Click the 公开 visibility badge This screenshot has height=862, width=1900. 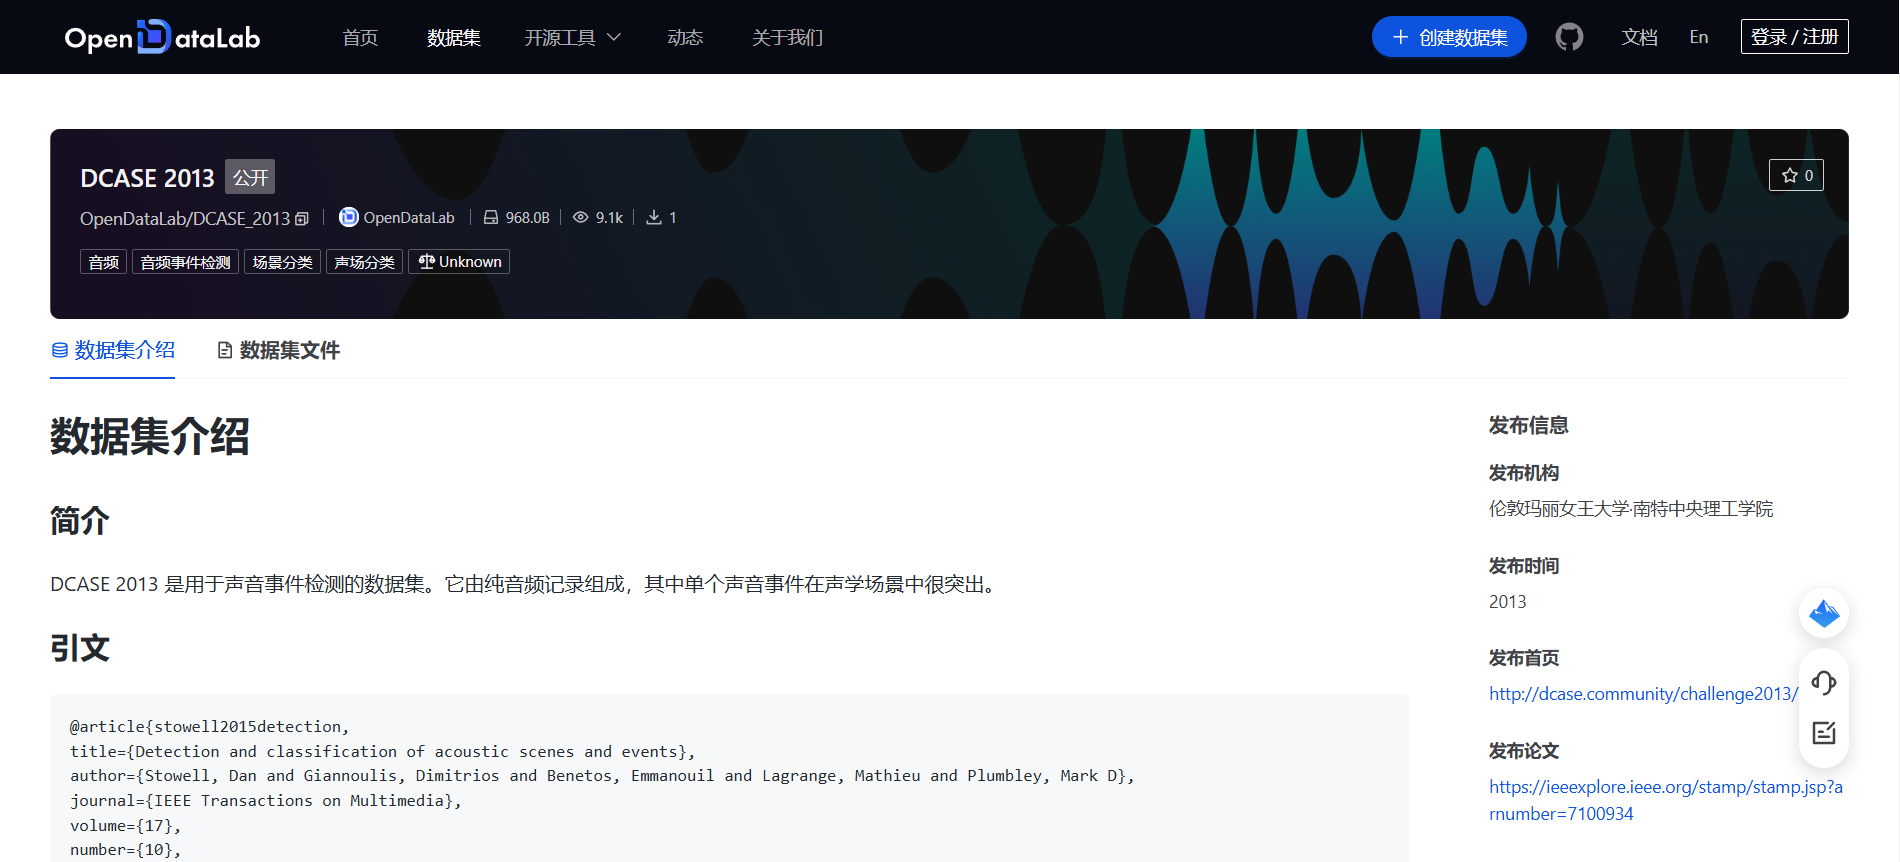pyautogui.click(x=250, y=177)
